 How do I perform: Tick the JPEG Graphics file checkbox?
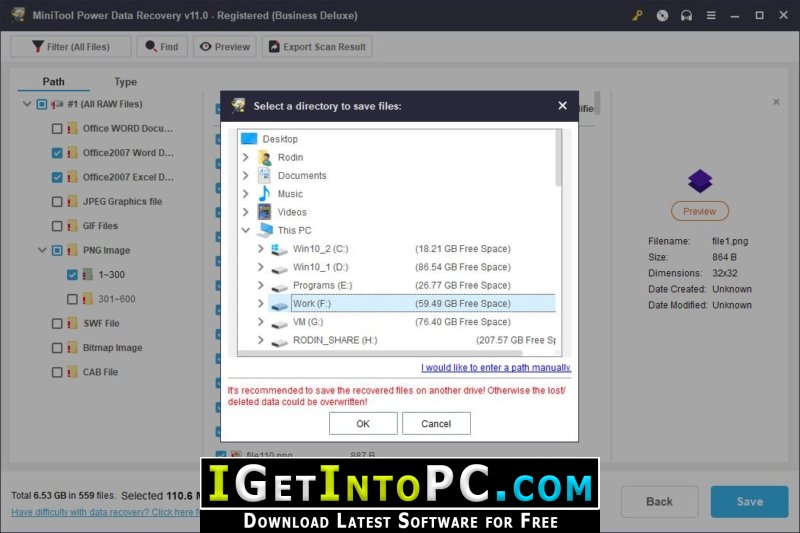click(57, 202)
